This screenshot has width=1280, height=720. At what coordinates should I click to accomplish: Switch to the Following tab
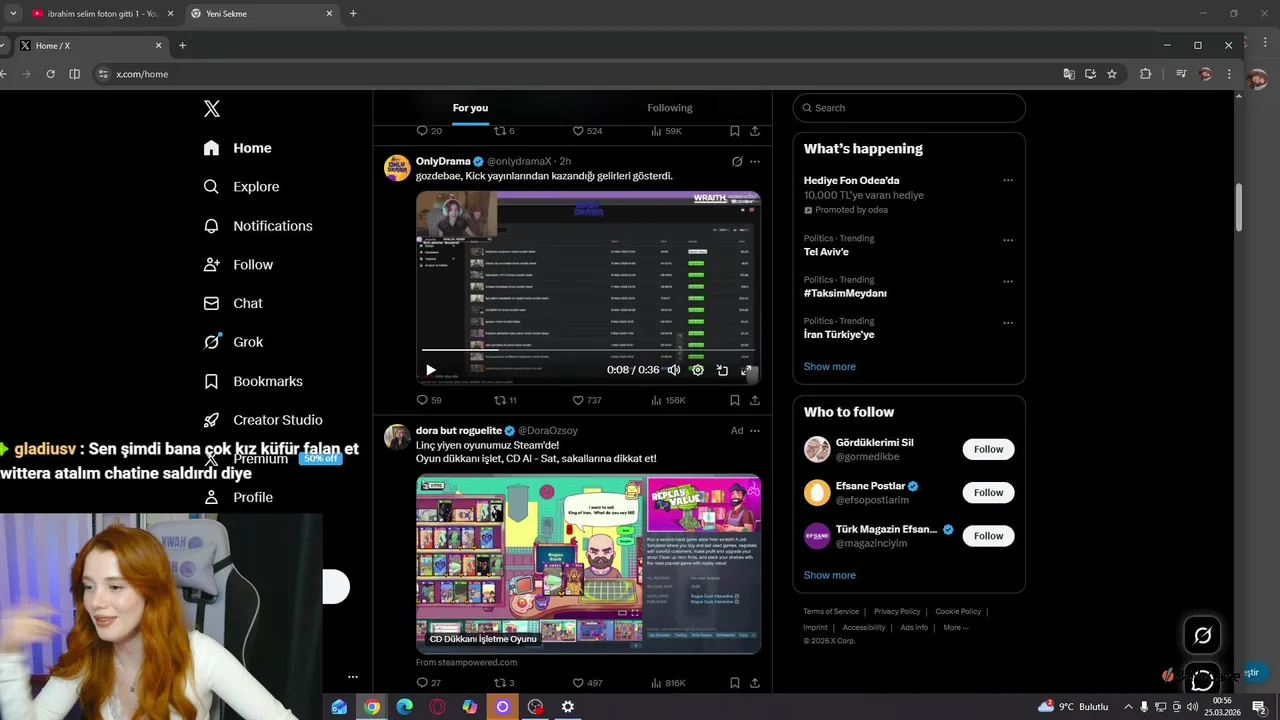[669, 108]
